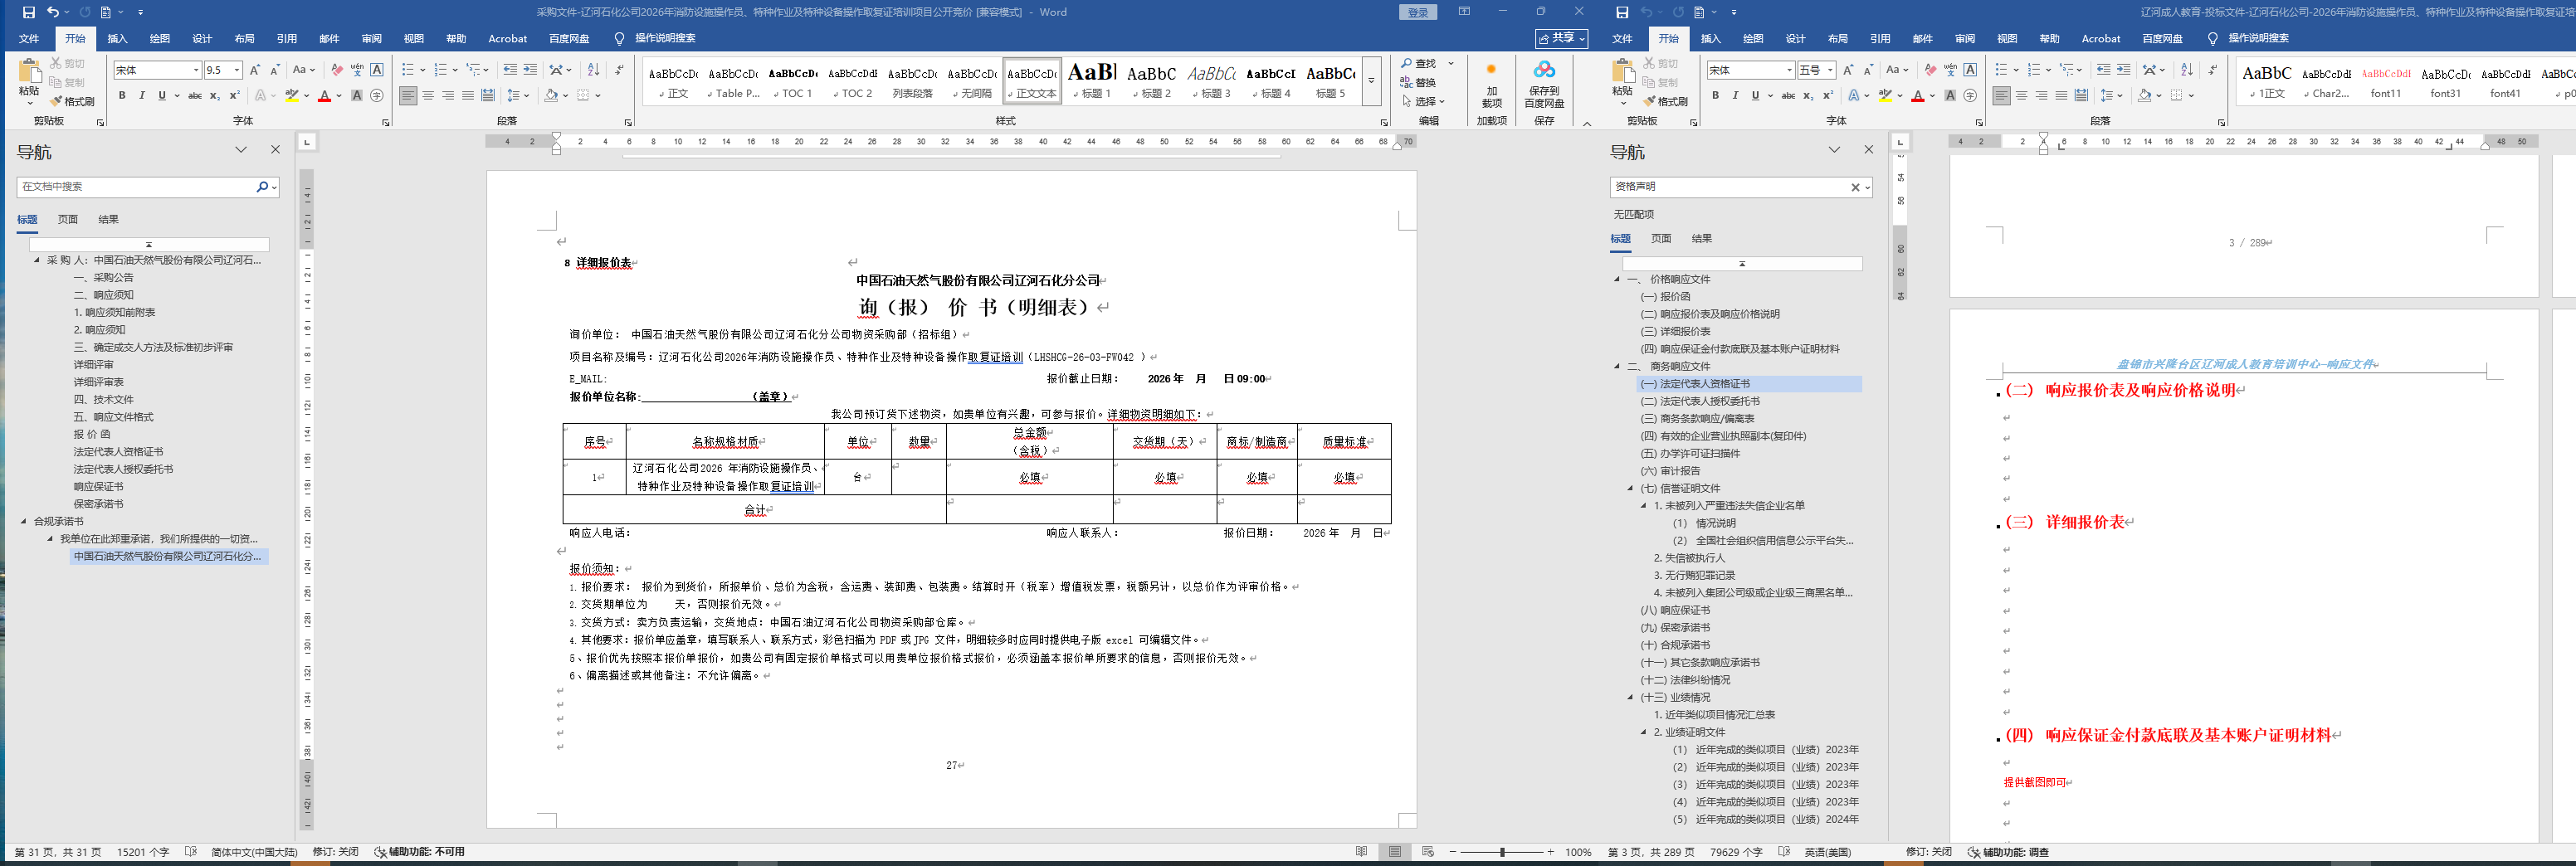Toggle italic in left Word window
This screenshot has height=866, width=2576.
pos(142,96)
